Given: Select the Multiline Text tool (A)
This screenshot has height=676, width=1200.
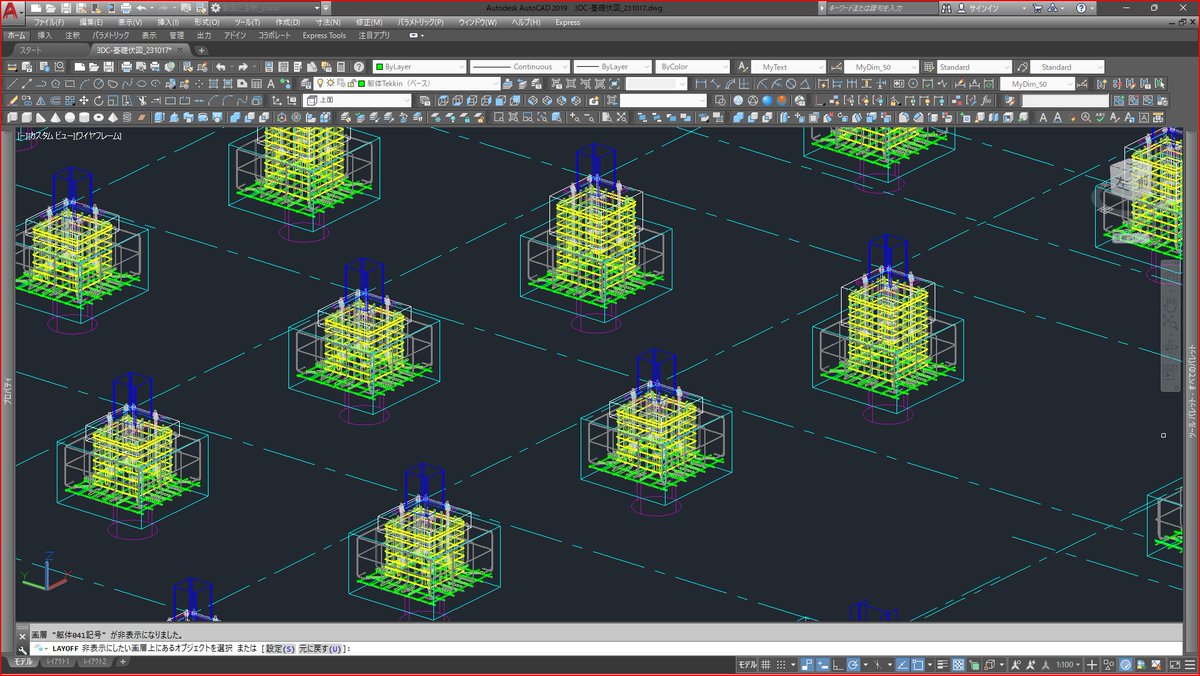Looking at the screenshot, I should point(270,84).
